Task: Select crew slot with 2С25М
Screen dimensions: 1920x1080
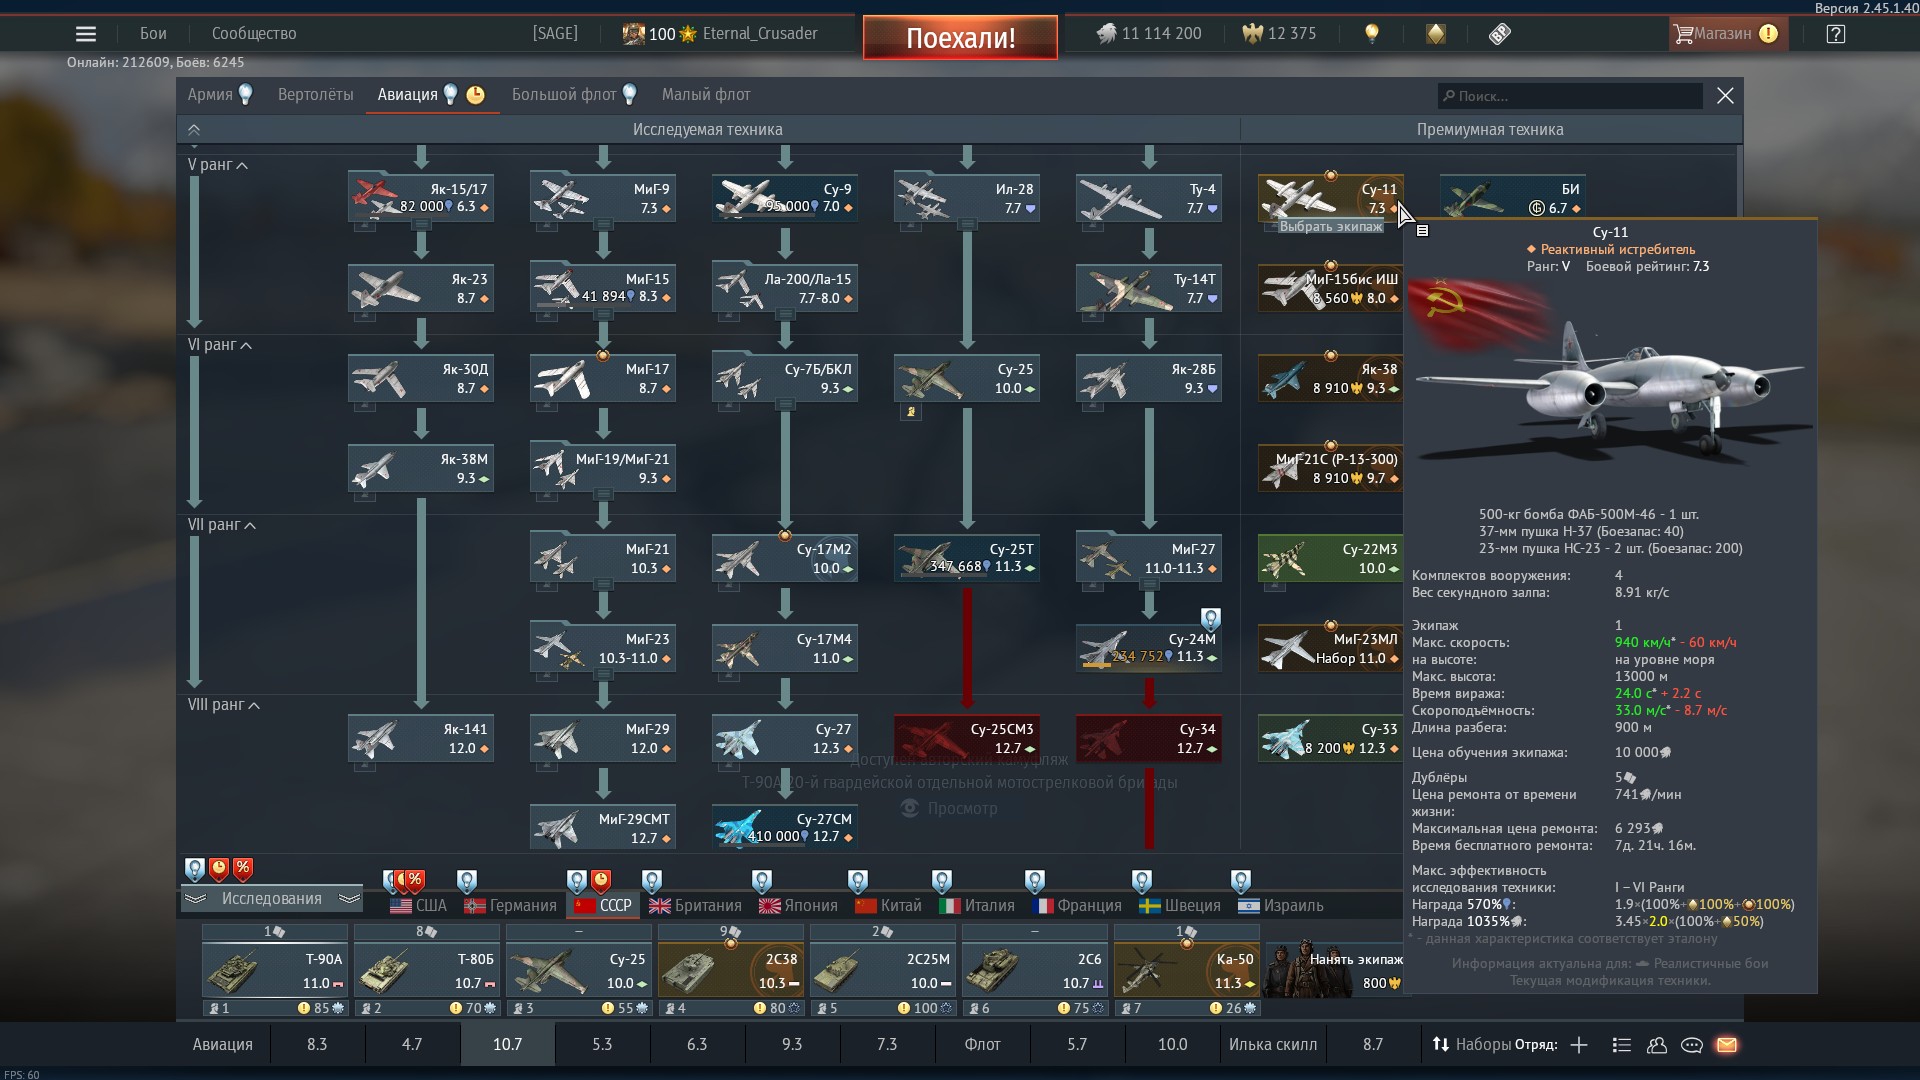Action: click(x=883, y=970)
